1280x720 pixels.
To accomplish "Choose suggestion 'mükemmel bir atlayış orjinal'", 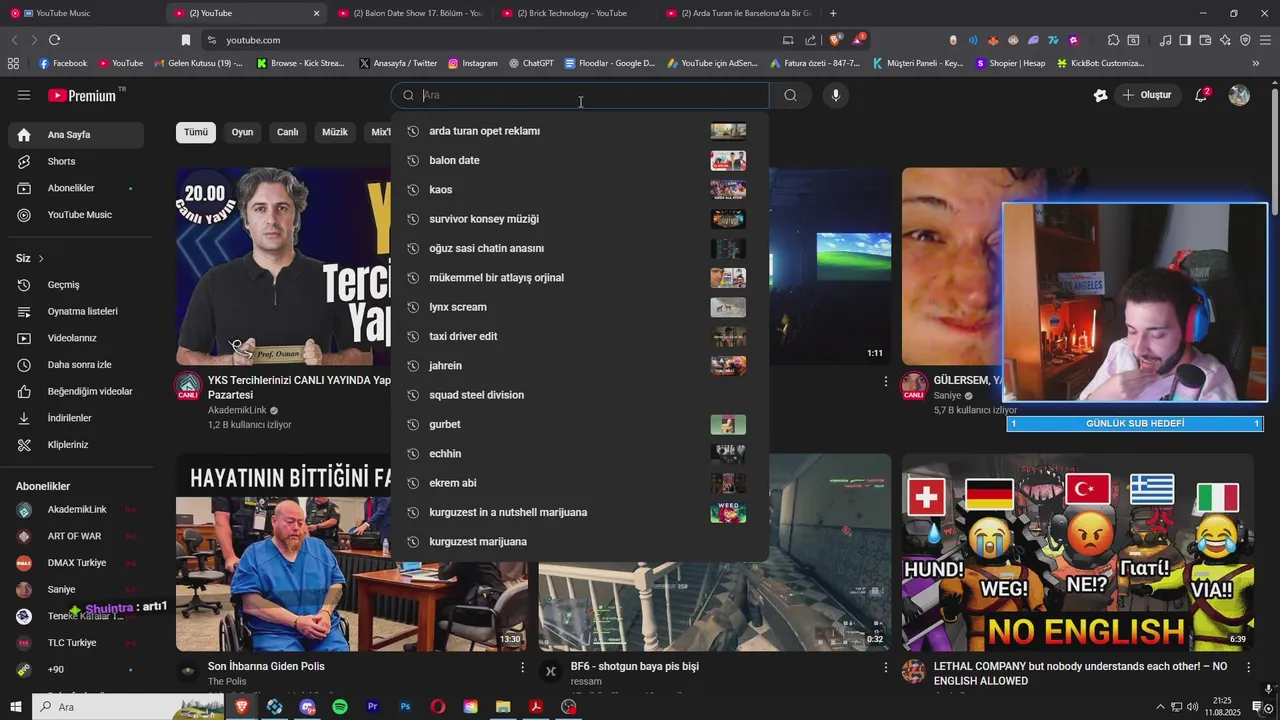I will click(x=579, y=278).
